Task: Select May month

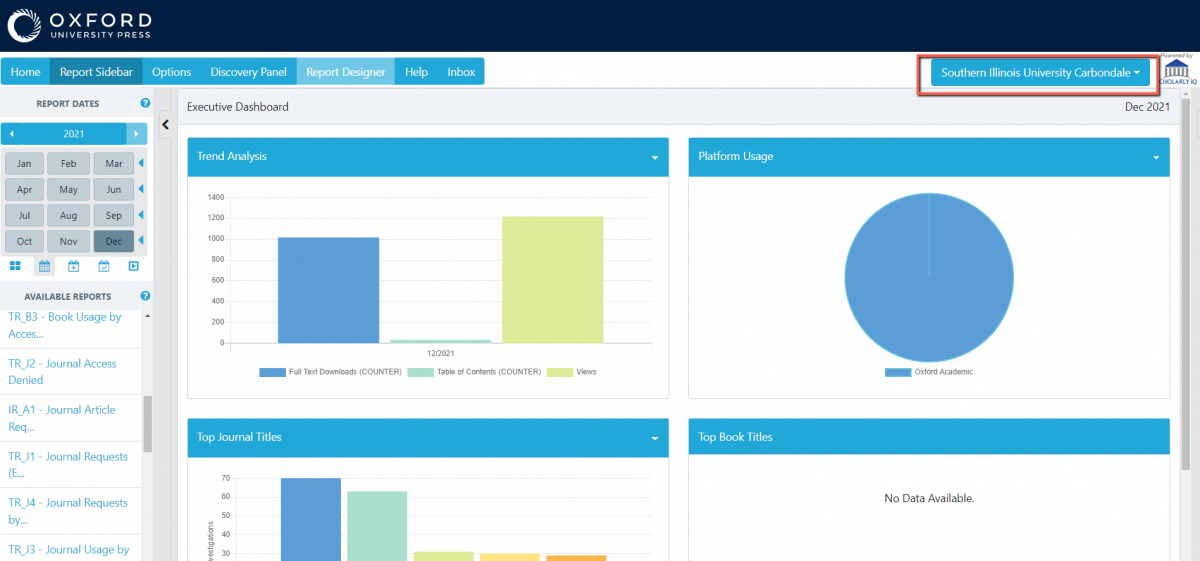Action: tap(69, 189)
